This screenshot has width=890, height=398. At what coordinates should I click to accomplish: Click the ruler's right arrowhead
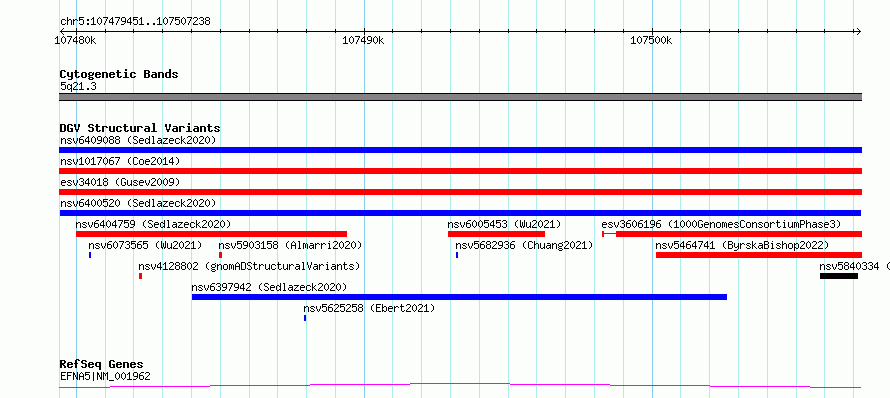pyautogui.click(x=858, y=32)
